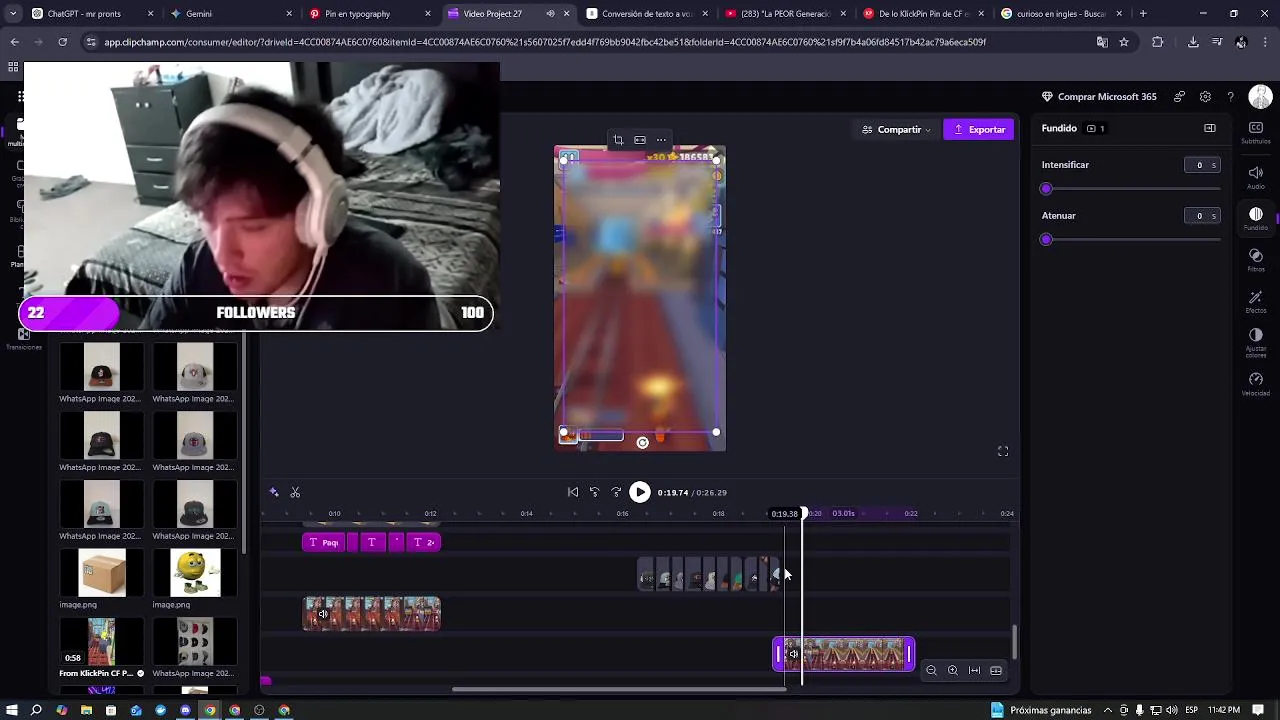Image resolution: width=1280 pixels, height=720 pixels.
Task: Click the Próximas ganancias taskbar widget
Action: click(1041, 710)
